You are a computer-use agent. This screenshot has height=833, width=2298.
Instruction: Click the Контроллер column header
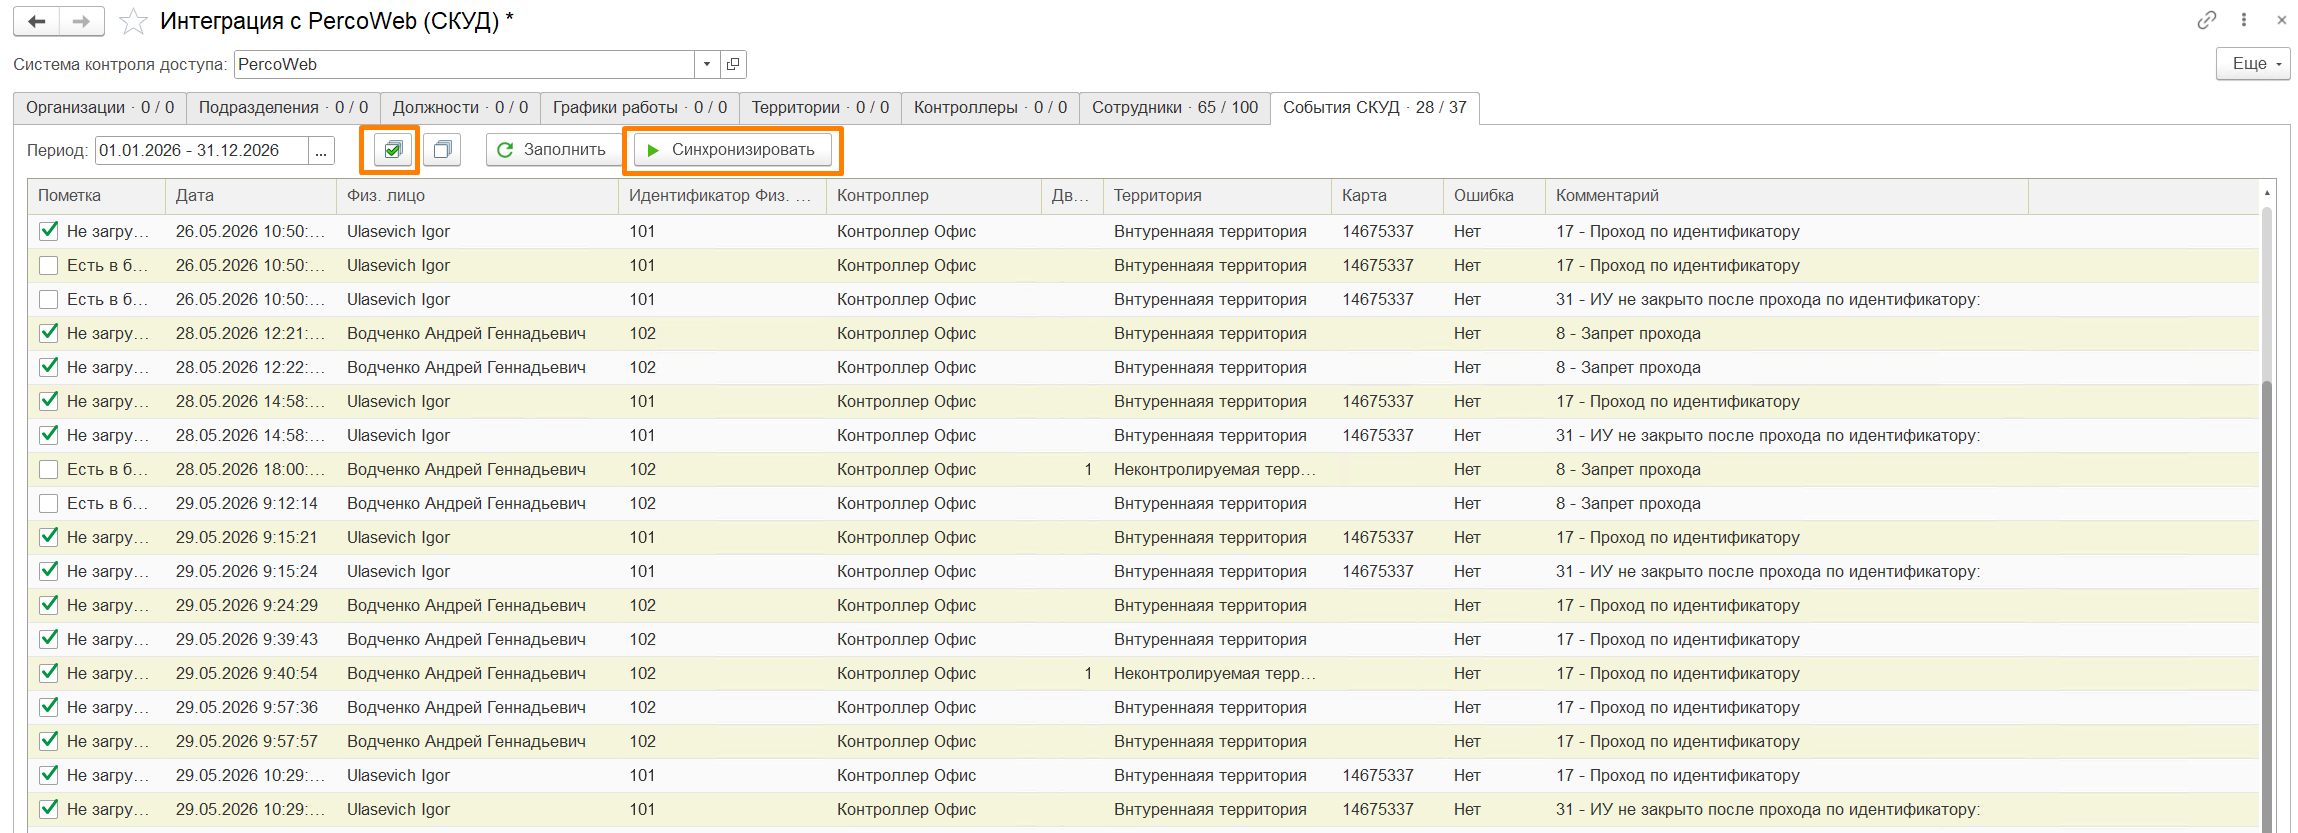point(934,196)
